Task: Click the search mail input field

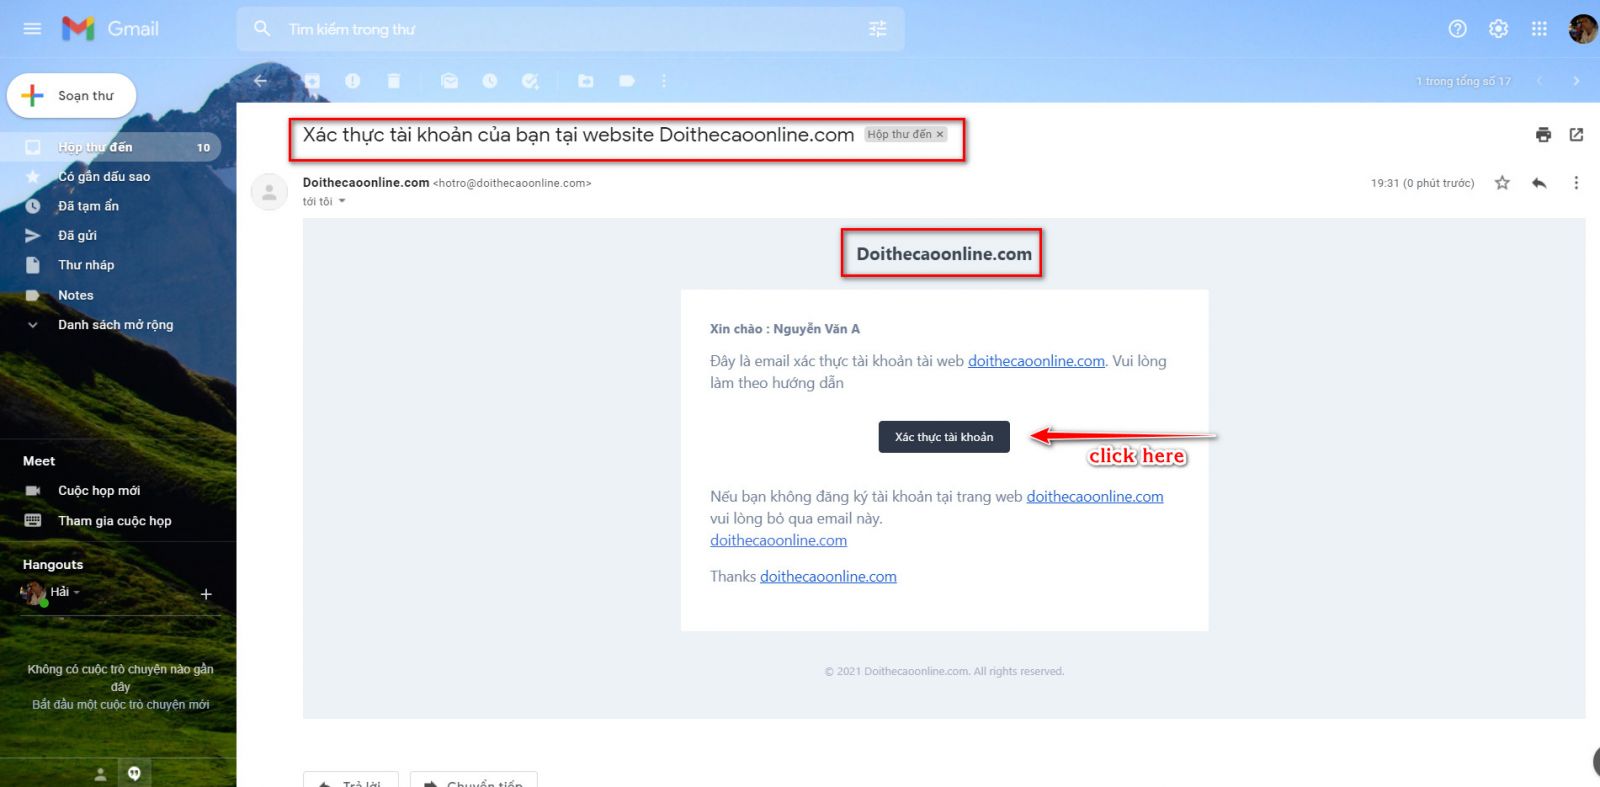Action: pos(570,29)
